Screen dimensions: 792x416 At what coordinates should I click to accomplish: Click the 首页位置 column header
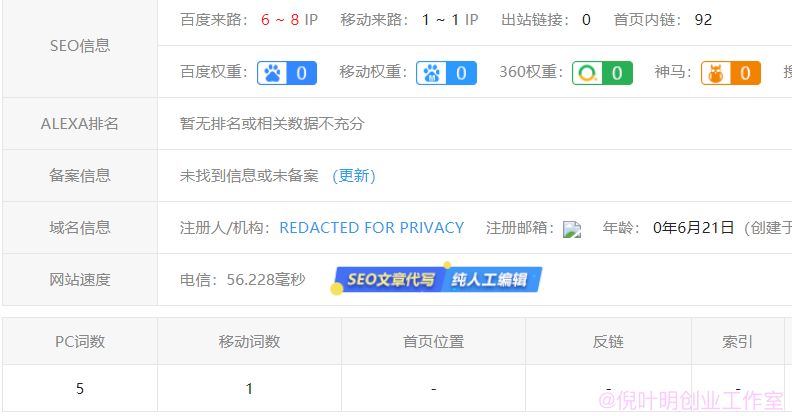(433, 341)
